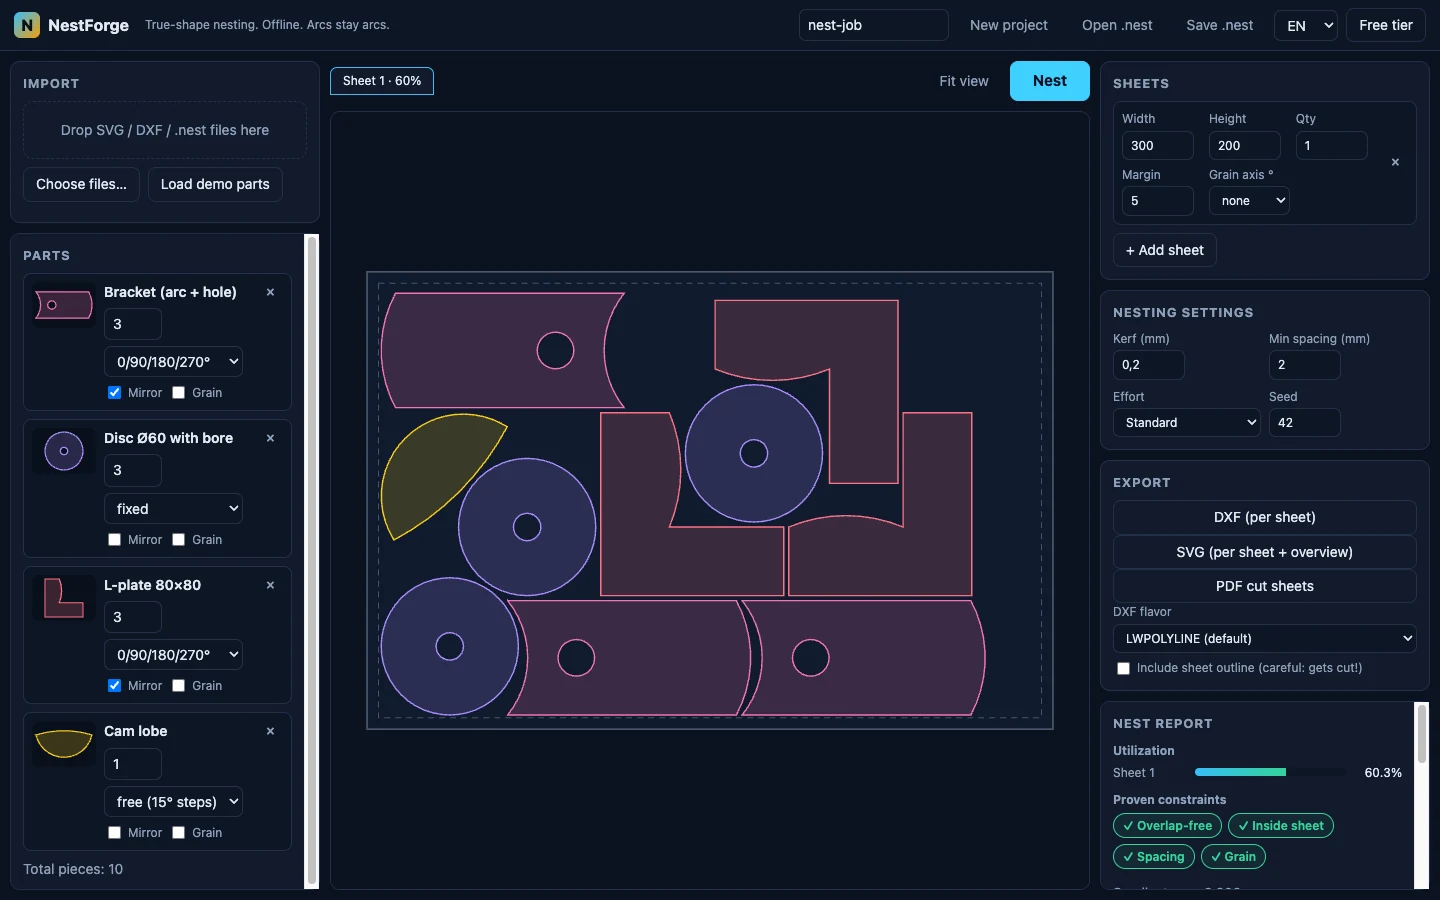
Task: Remove the Cam lobe part
Action: pyautogui.click(x=270, y=731)
